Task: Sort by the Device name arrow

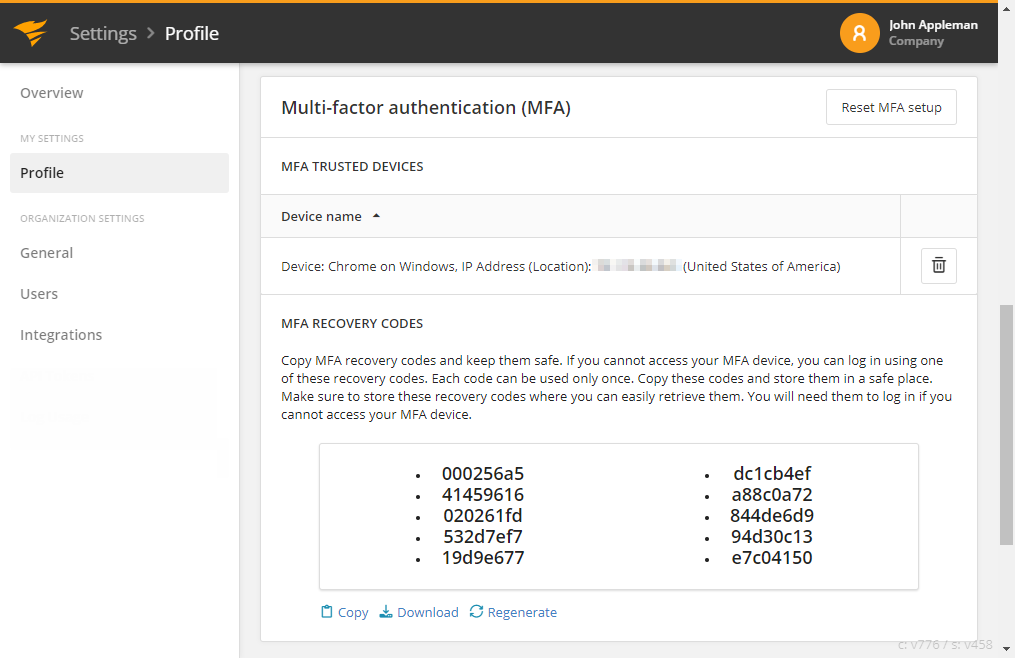Action: (376, 216)
